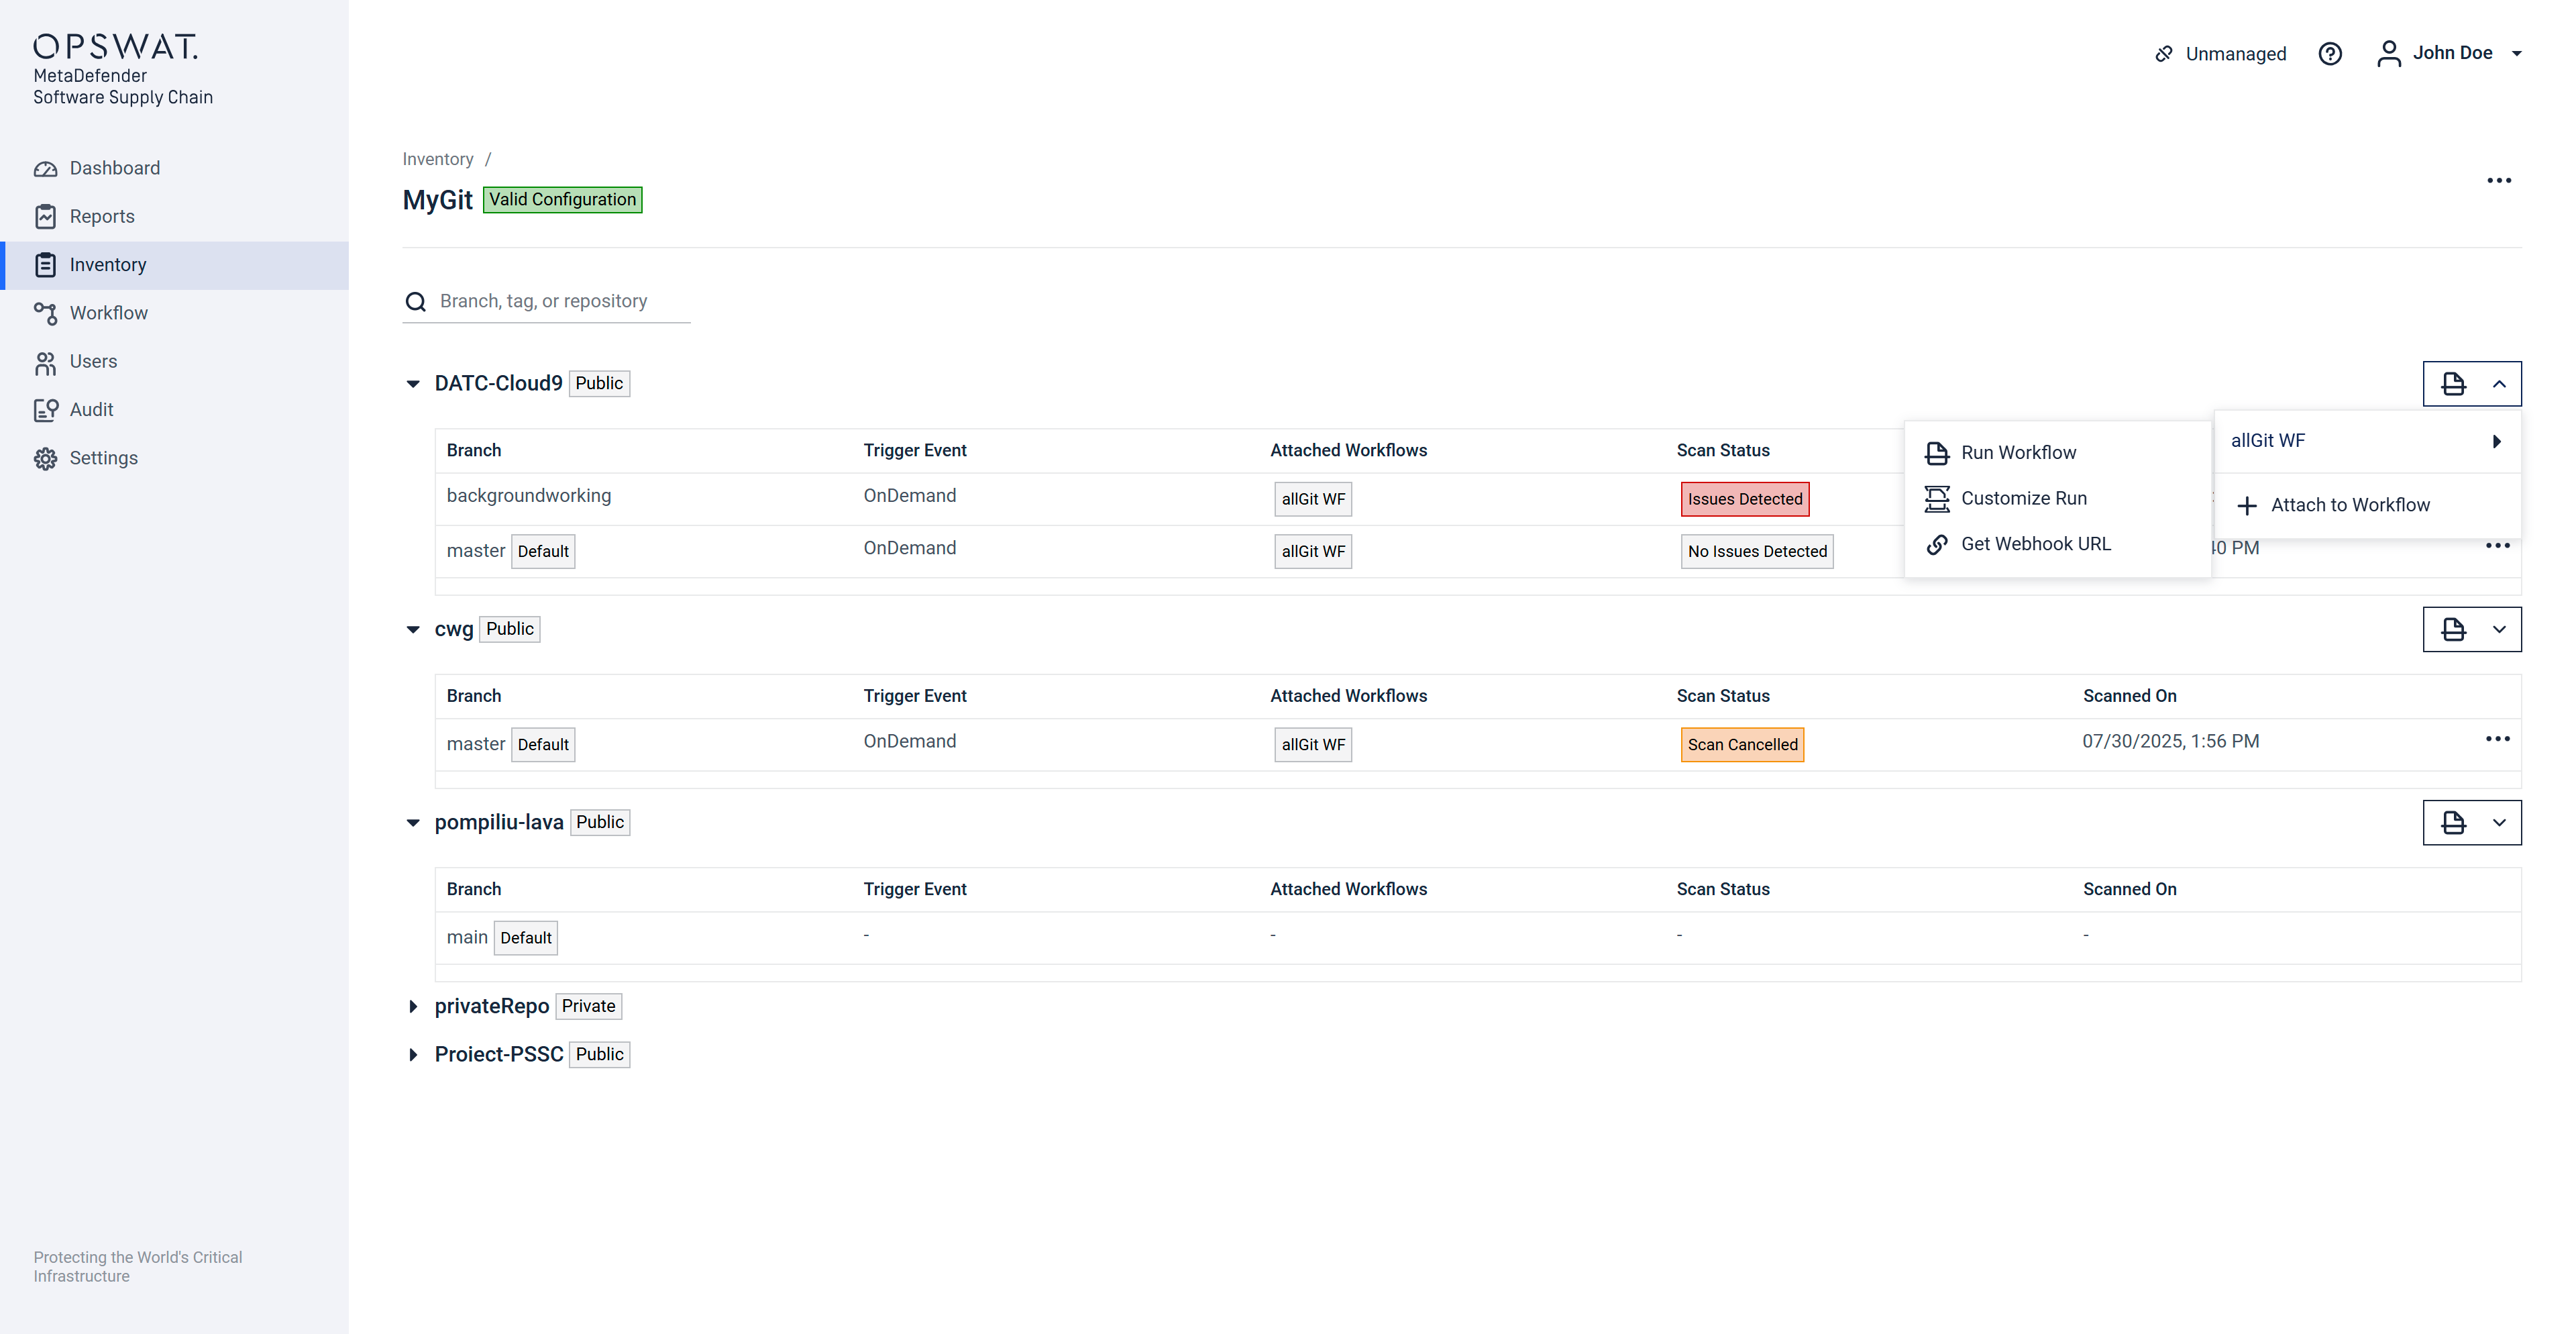Viewport: 2576px width, 1334px height.
Task: Click the 07/30/2025, 1:56 PM scan date
Action: point(2170,742)
